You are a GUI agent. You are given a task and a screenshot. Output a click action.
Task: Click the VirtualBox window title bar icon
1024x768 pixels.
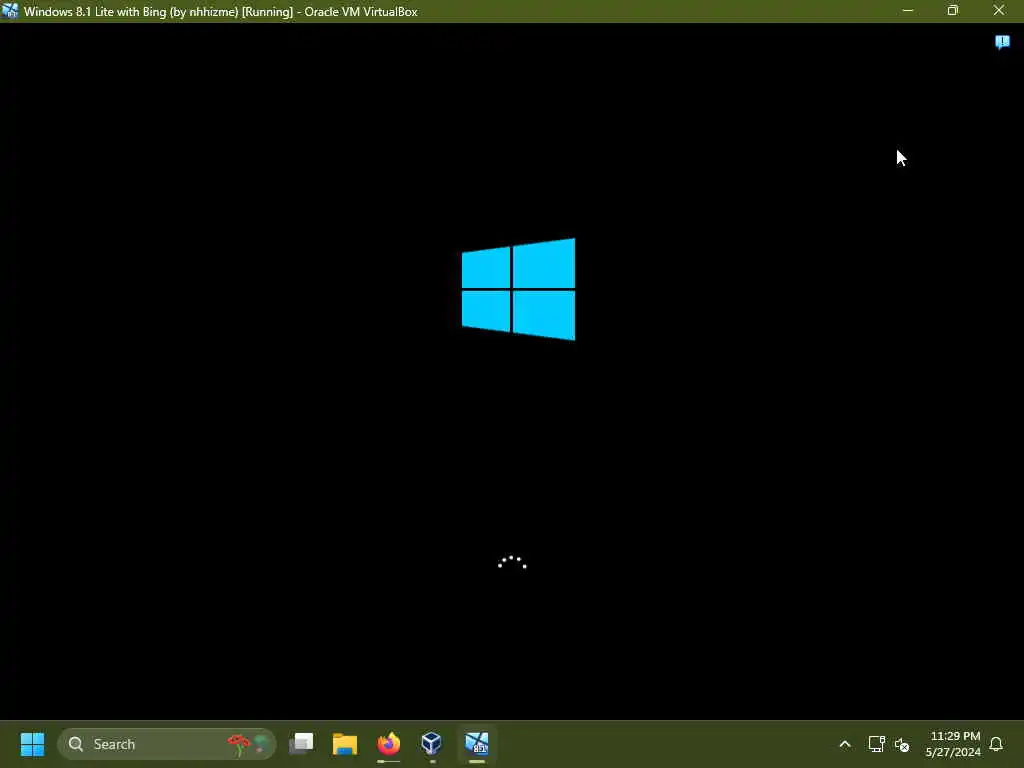[x=10, y=11]
